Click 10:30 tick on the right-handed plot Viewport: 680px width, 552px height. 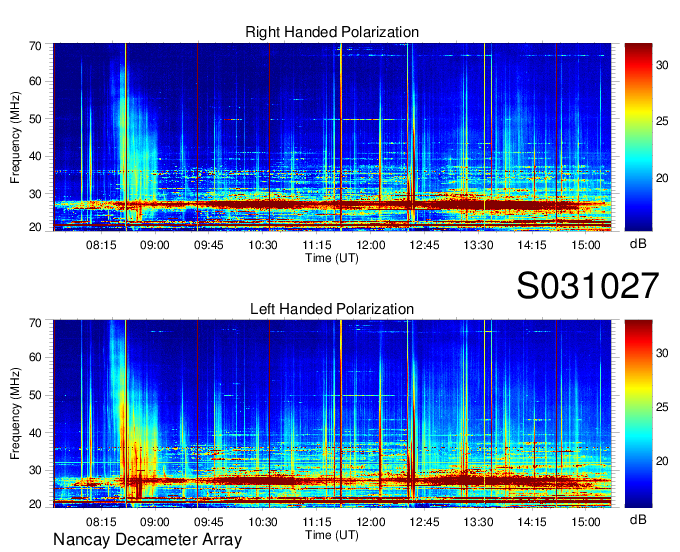pyautogui.click(x=263, y=245)
